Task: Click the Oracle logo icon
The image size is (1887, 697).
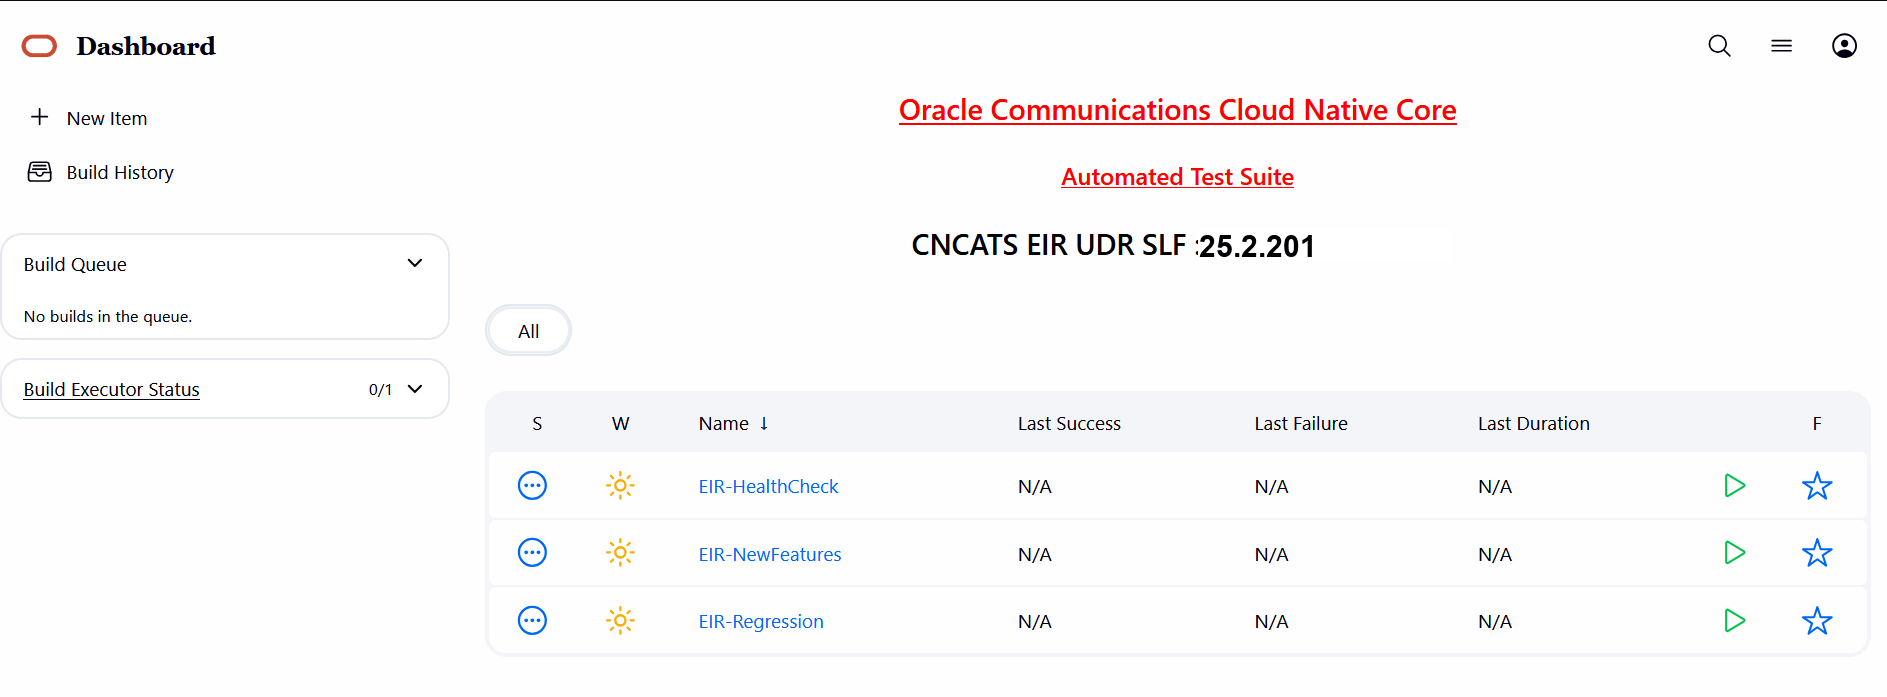Action: click(x=40, y=46)
